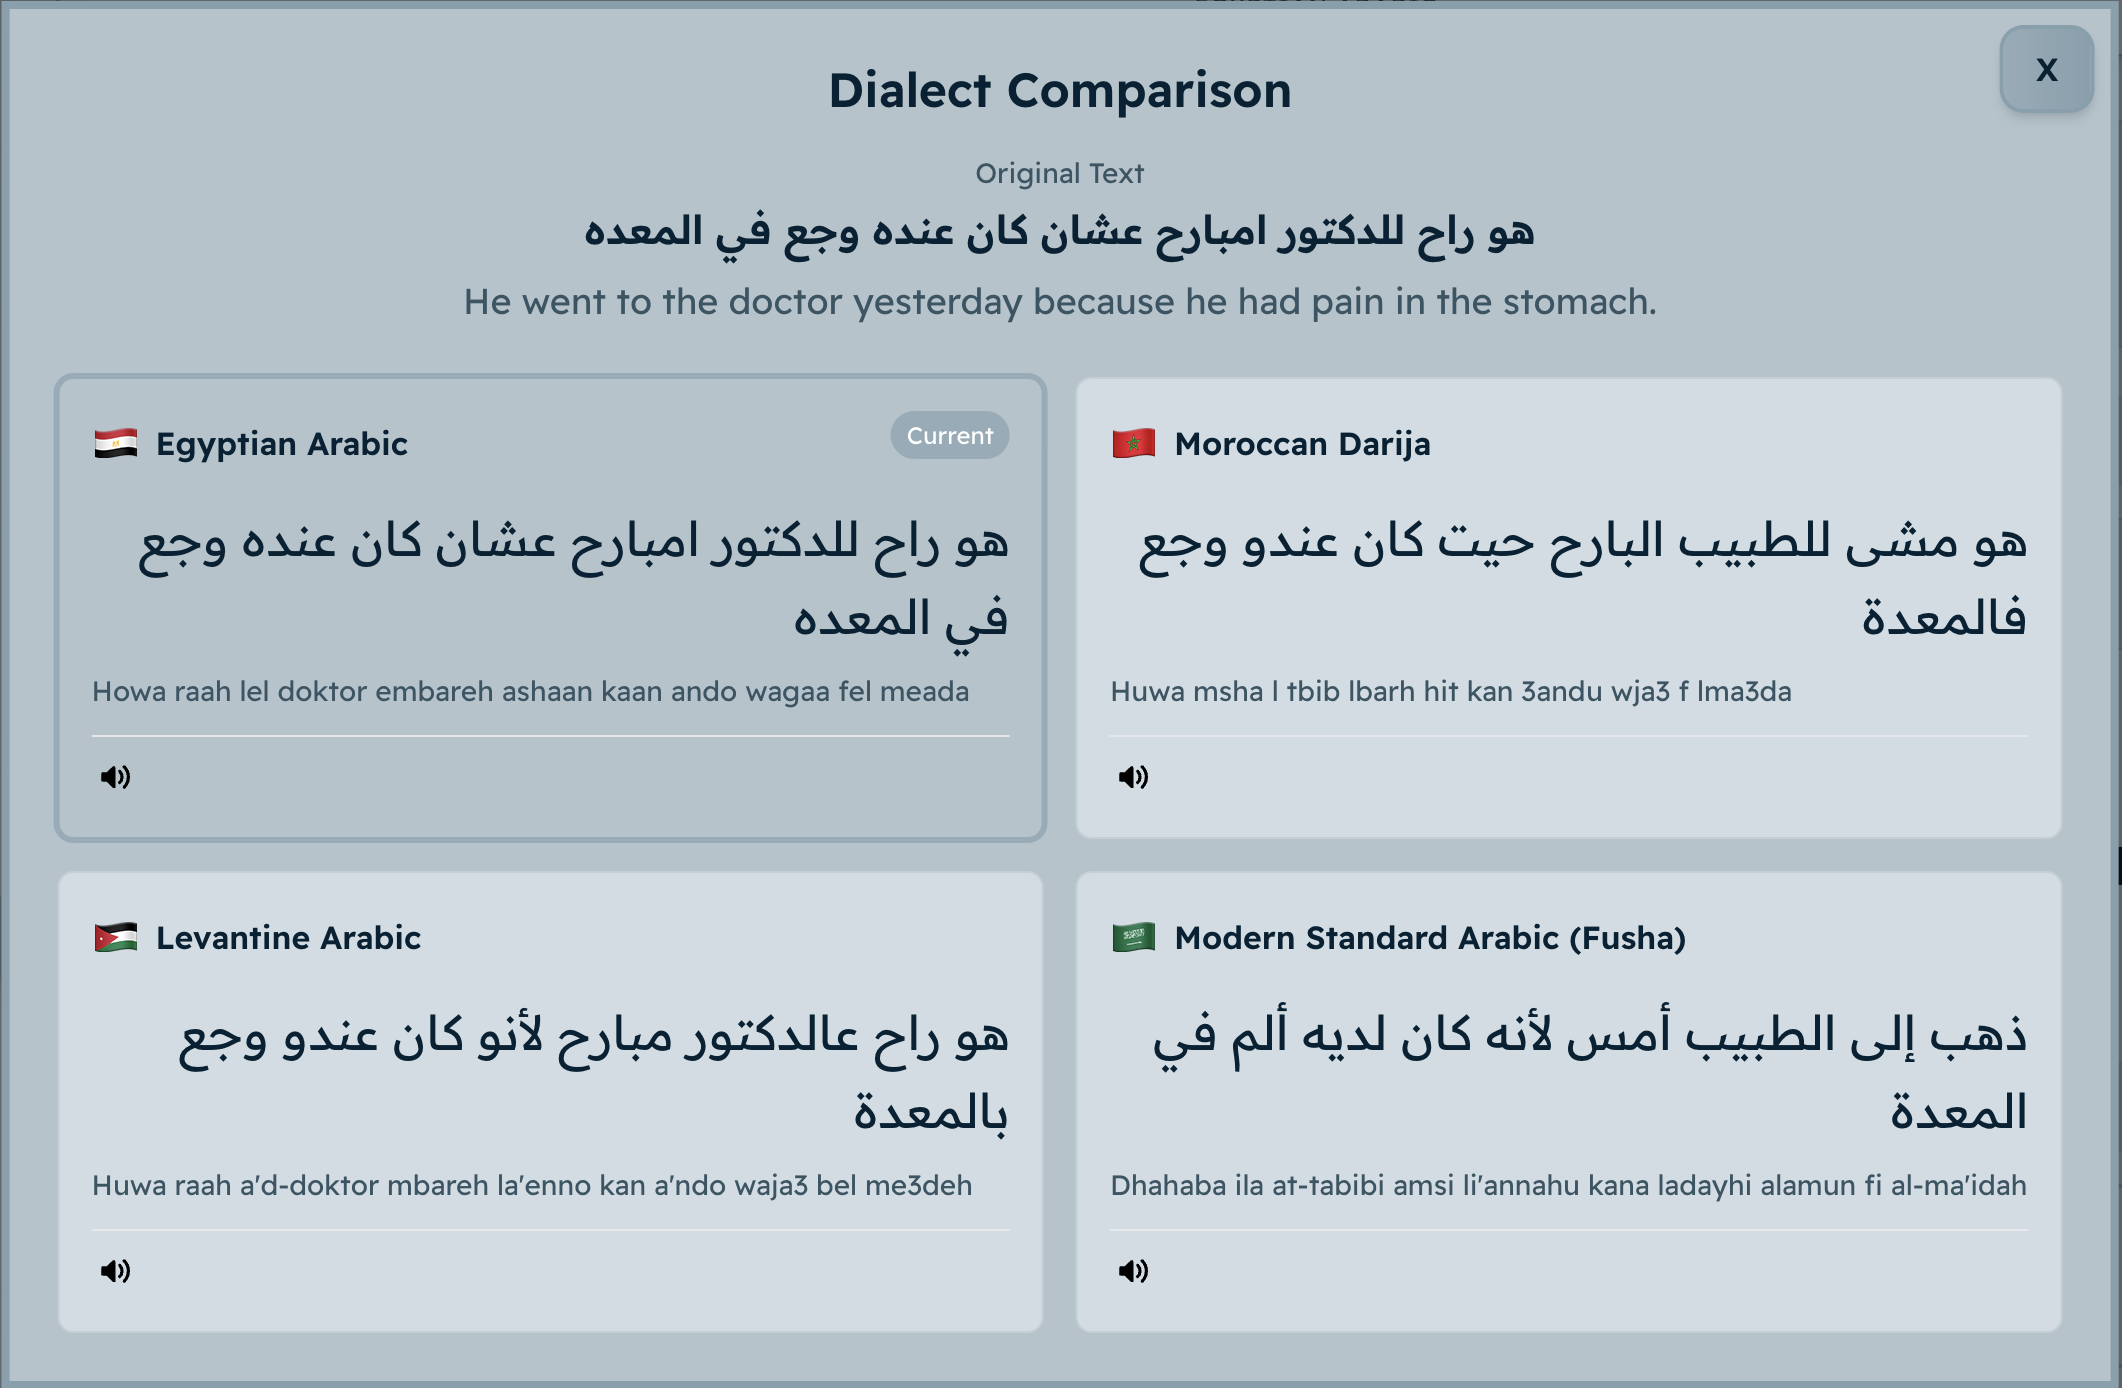This screenshot has width=2122, height=1388.
Task: Select the original Arabic sentence text
Action: click(x=1060, y=231)
